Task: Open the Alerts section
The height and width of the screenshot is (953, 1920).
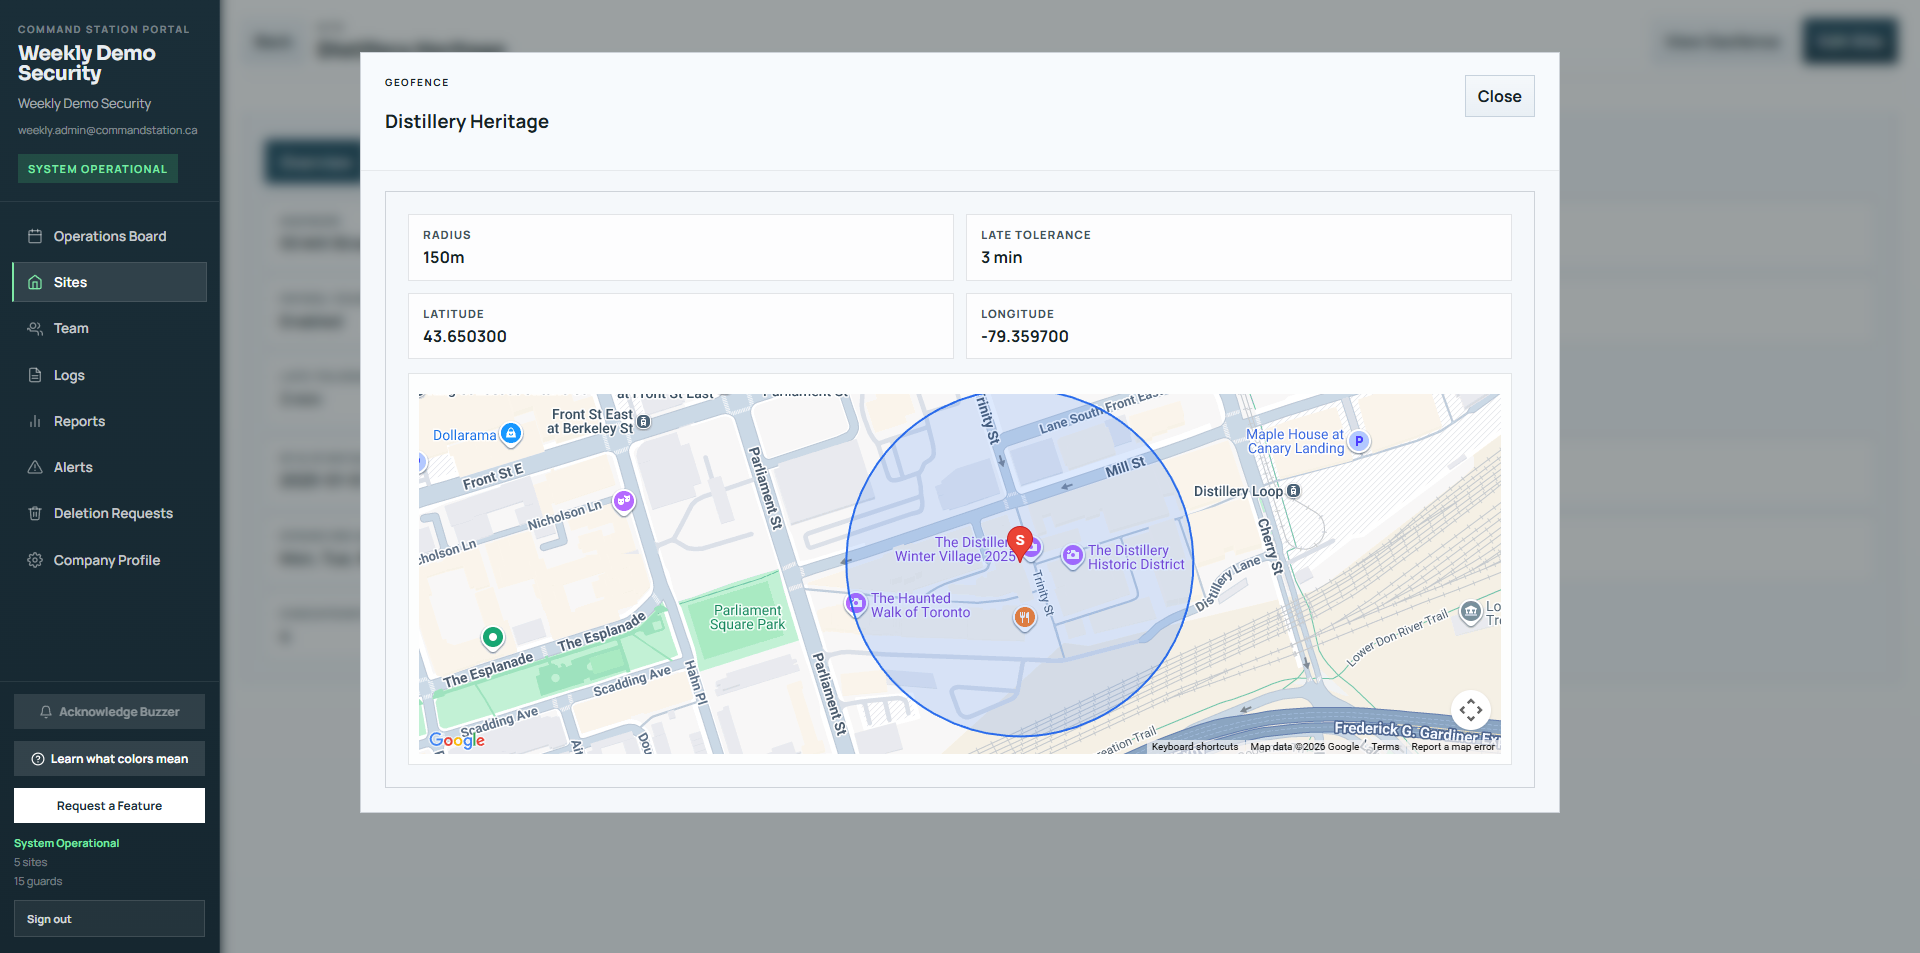Action: (x=109, y=467)
